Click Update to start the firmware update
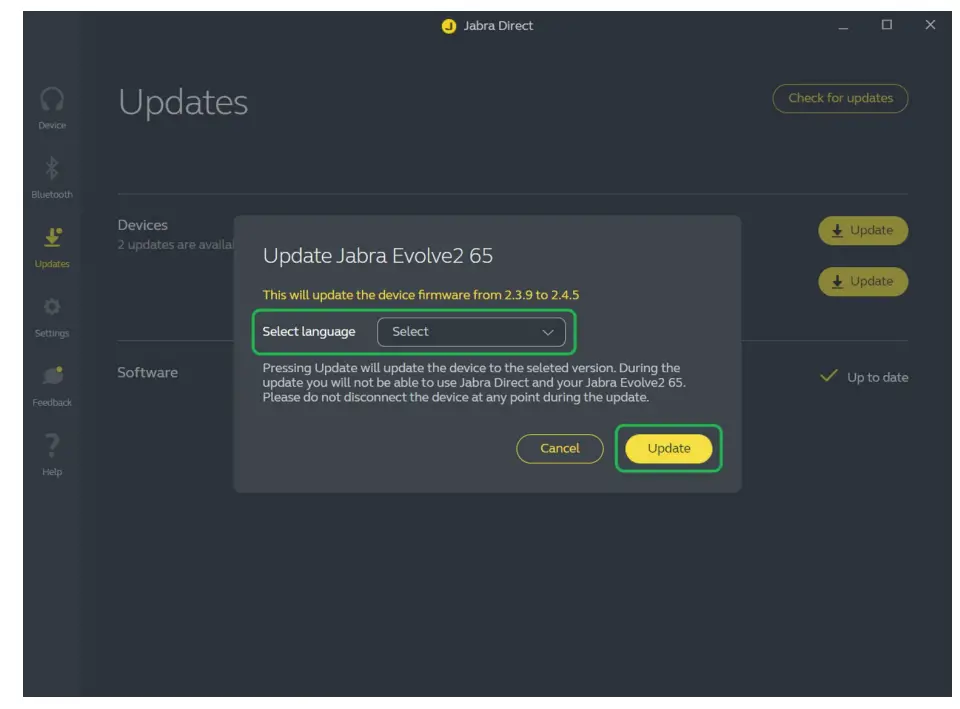The height and width of the screenshot is (709, 960). pyautogui.click(x=668, y=448)
